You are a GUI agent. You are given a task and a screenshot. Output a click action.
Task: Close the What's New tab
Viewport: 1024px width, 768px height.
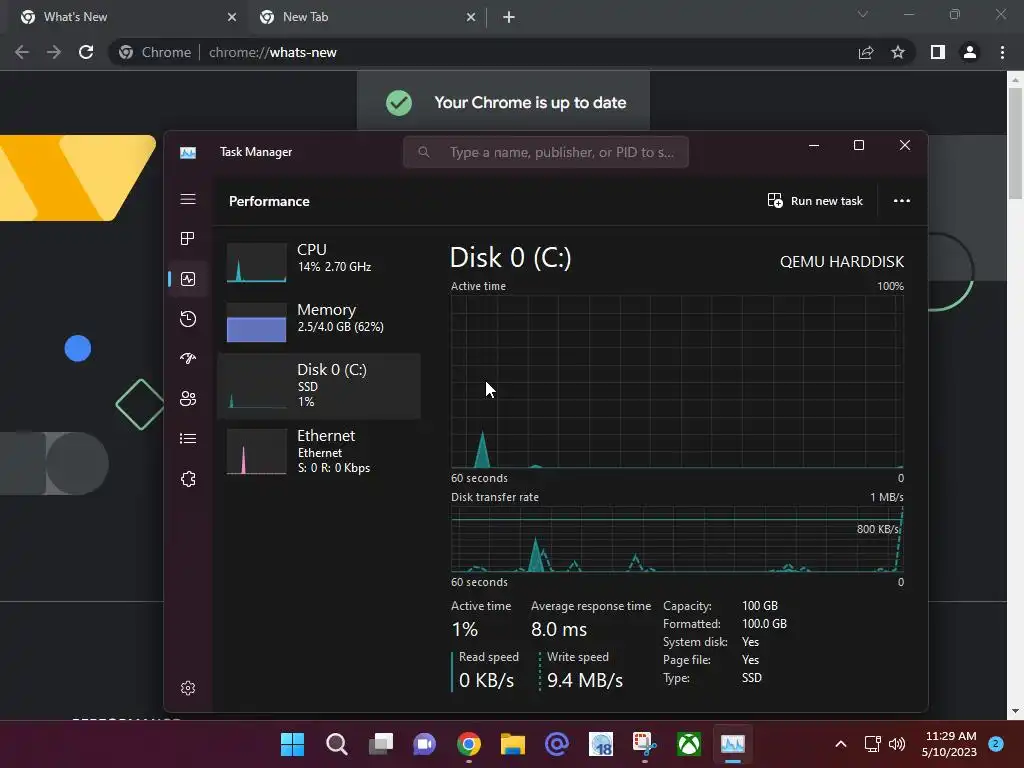point(232,17)
